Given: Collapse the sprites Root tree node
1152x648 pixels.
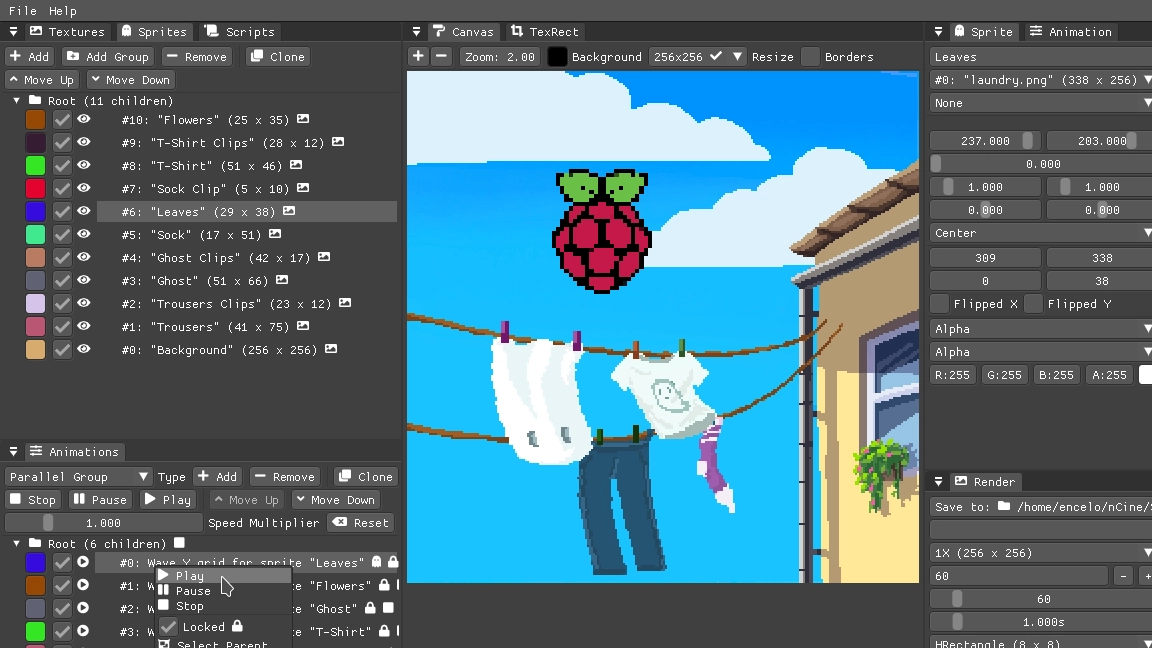Looking at the screenshot, I should click(16, 100).
